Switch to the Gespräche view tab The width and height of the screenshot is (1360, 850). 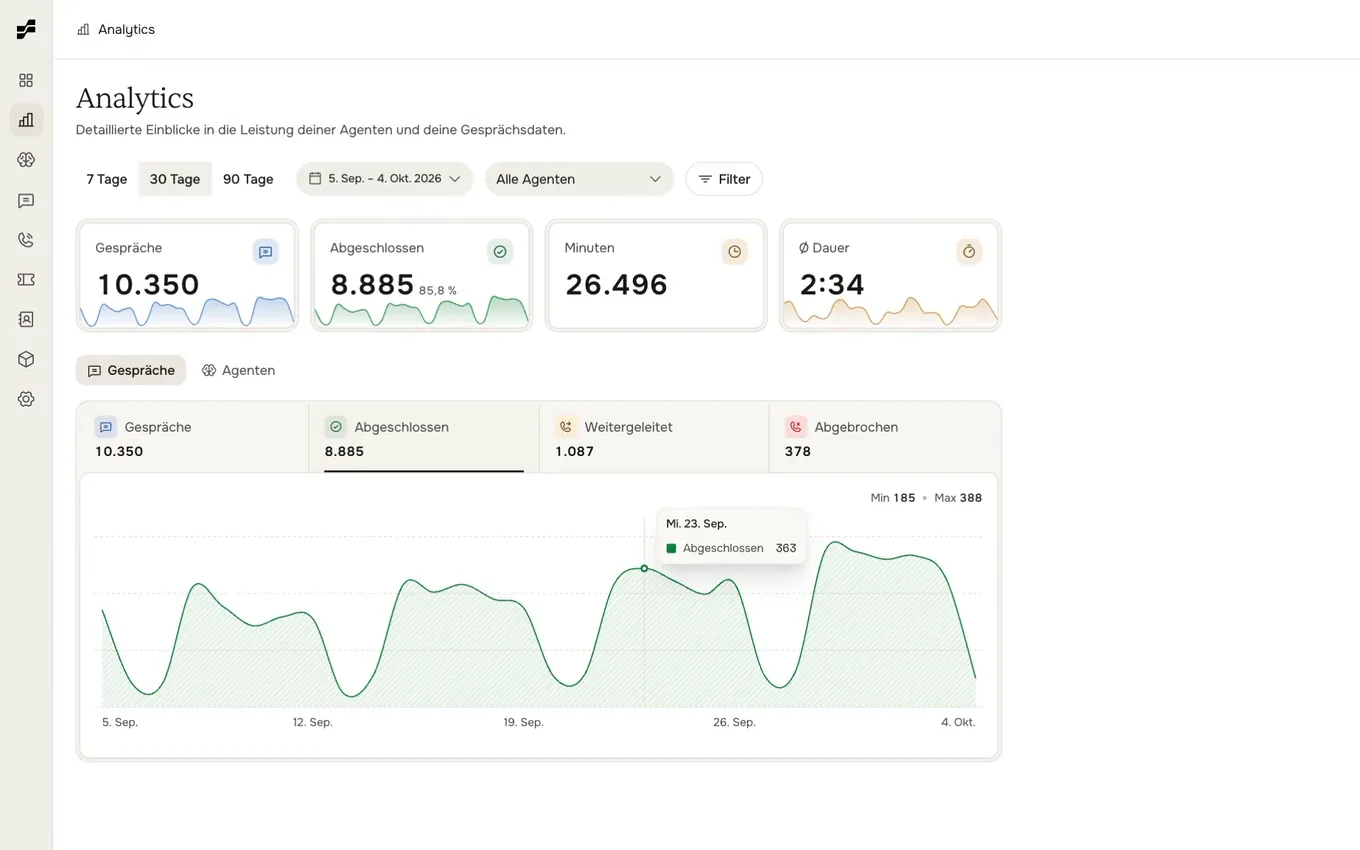coord(131,370)
